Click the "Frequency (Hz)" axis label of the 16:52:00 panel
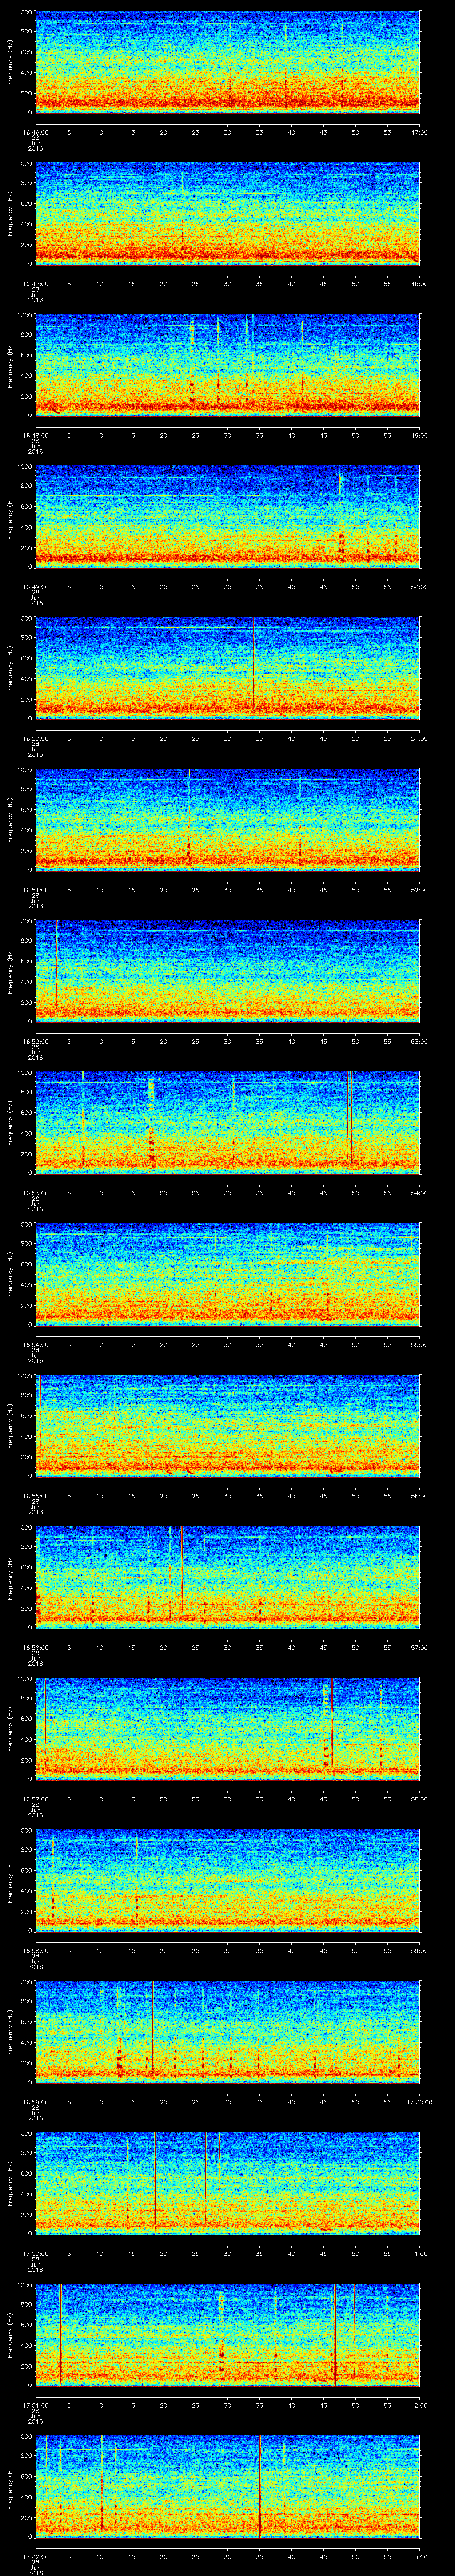Viewport: 455px width, 2576px height. click(10, 971)
